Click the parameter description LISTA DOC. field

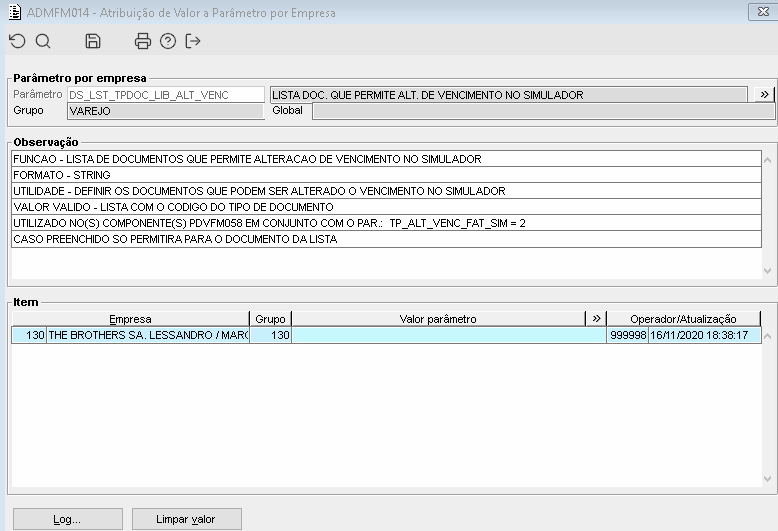coord(509,95)
